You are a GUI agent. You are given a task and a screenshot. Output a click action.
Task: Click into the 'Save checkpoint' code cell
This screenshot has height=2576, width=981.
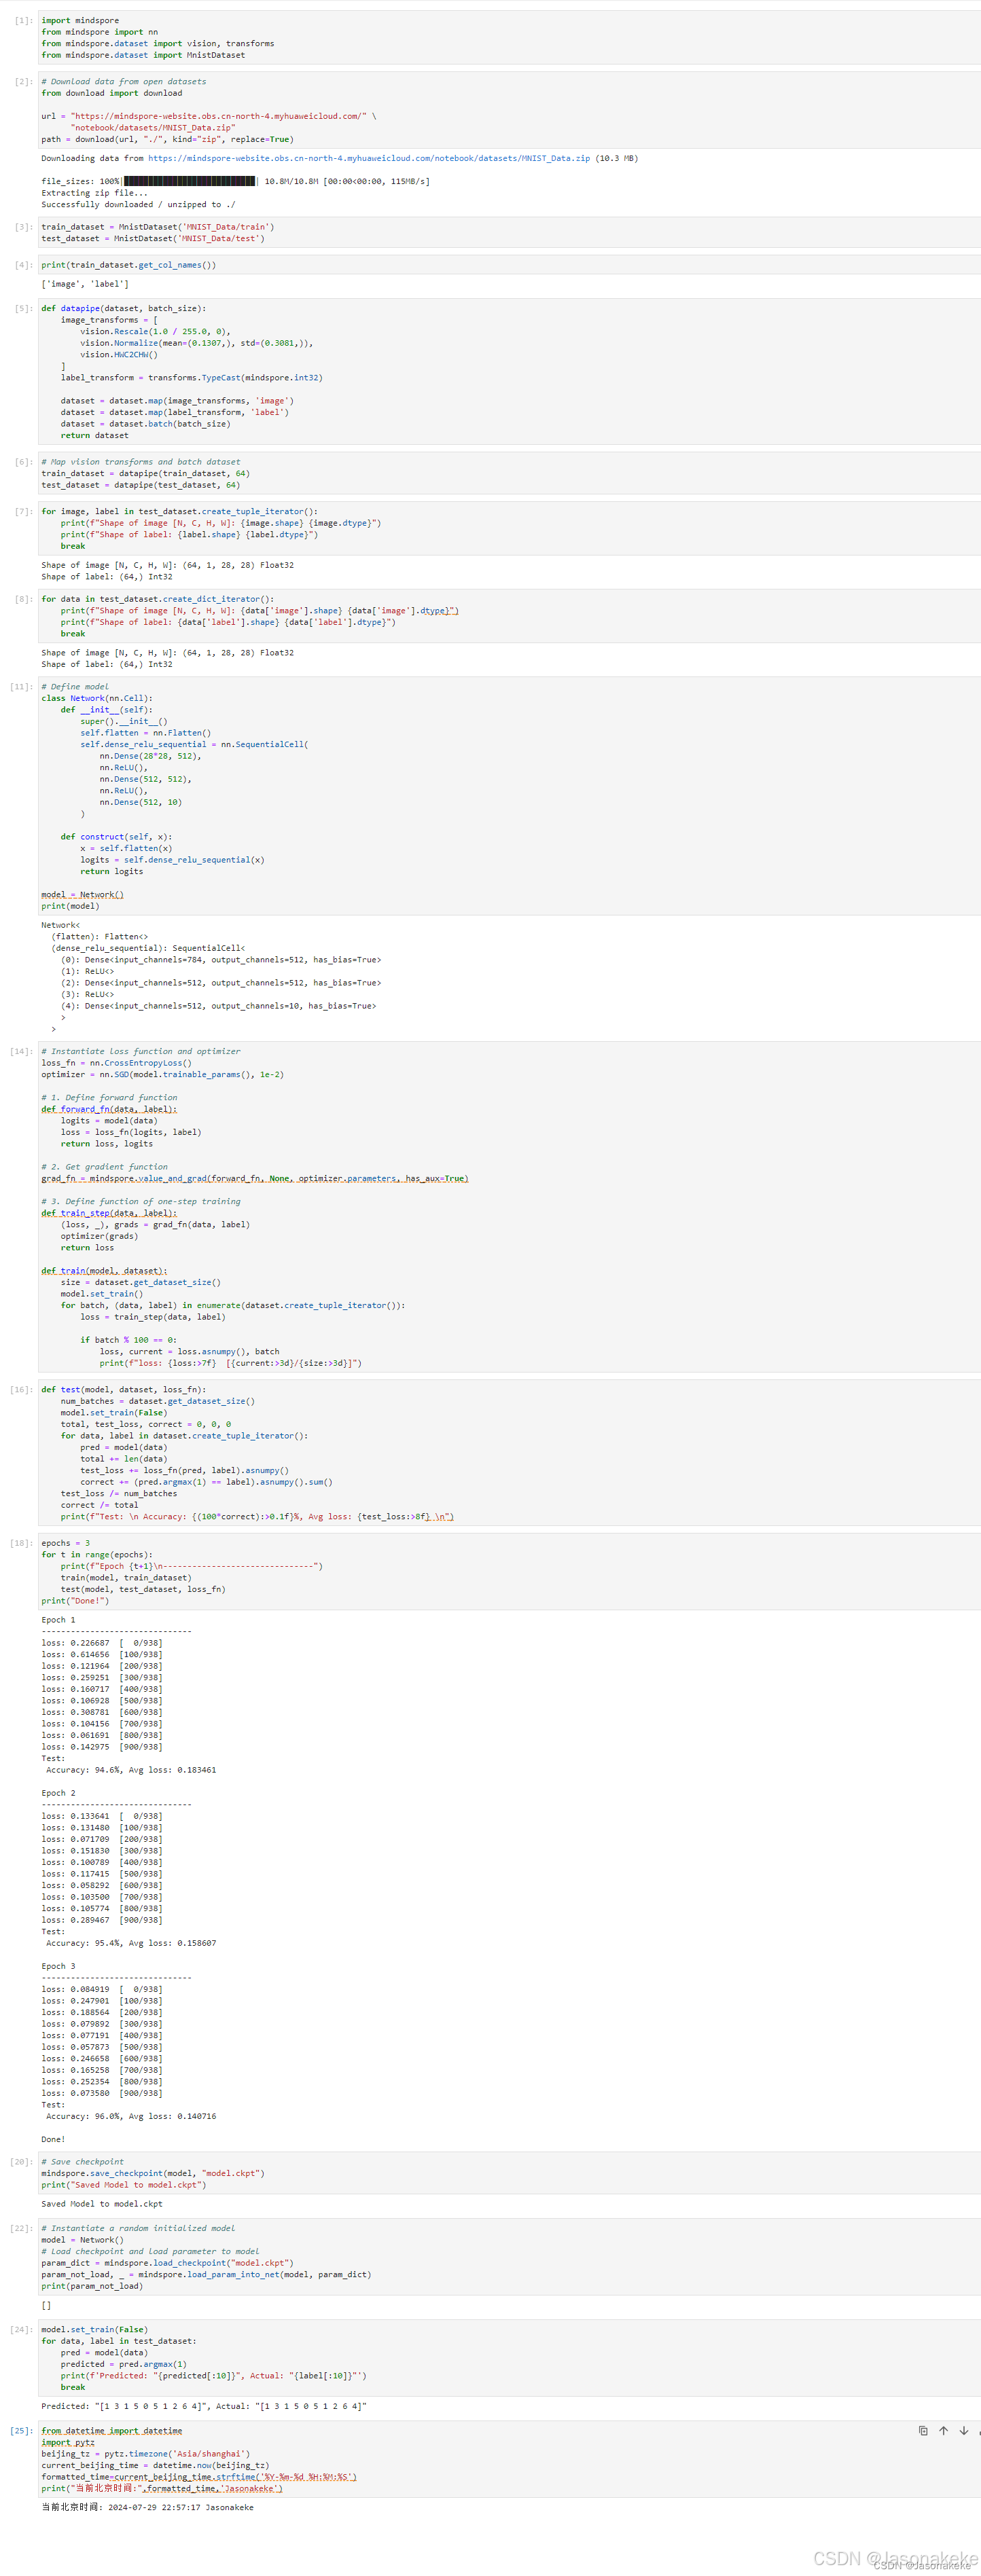coord(509,2174)
